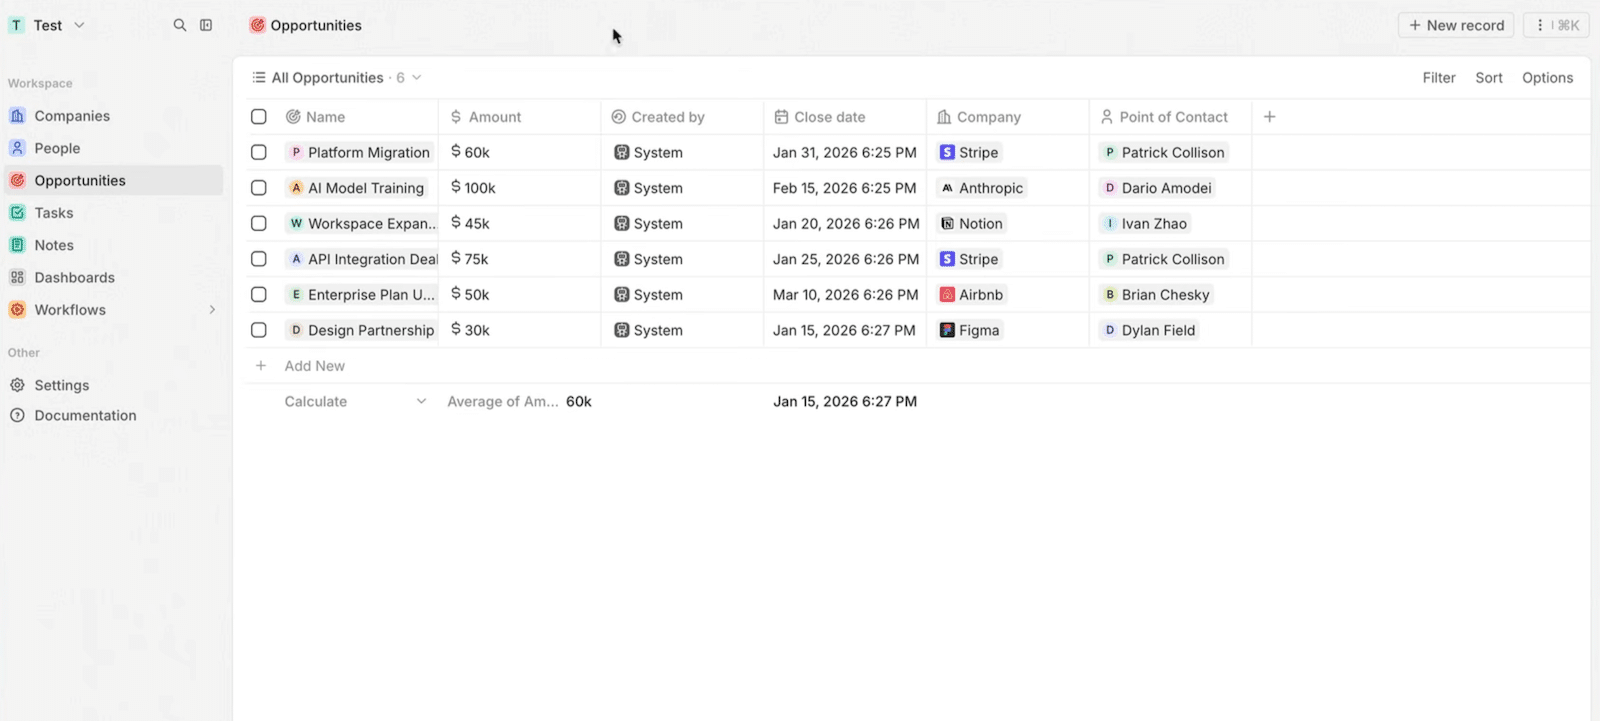
Task: Go to People in the sidebar
Action: tap(113, 148)
